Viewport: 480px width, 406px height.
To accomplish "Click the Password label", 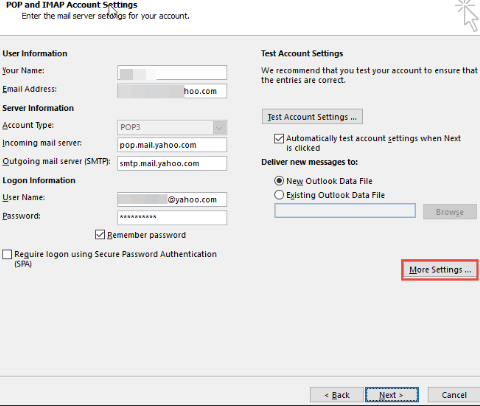I will (x=21, y=216).
